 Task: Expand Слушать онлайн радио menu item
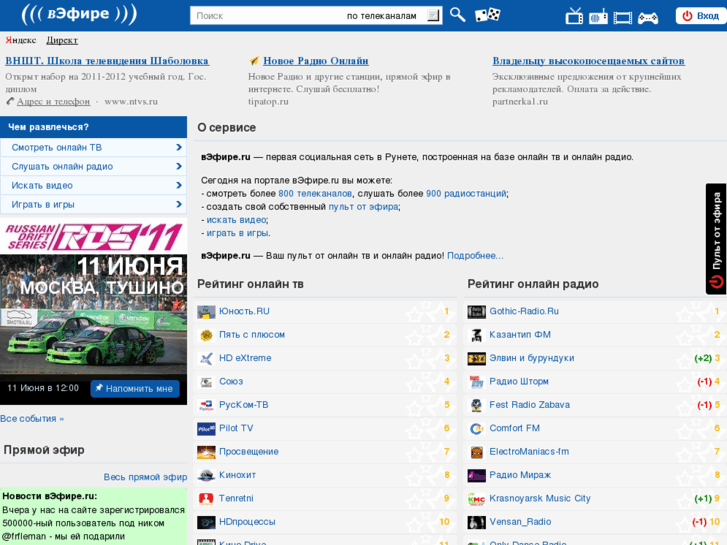click(93, 167)
